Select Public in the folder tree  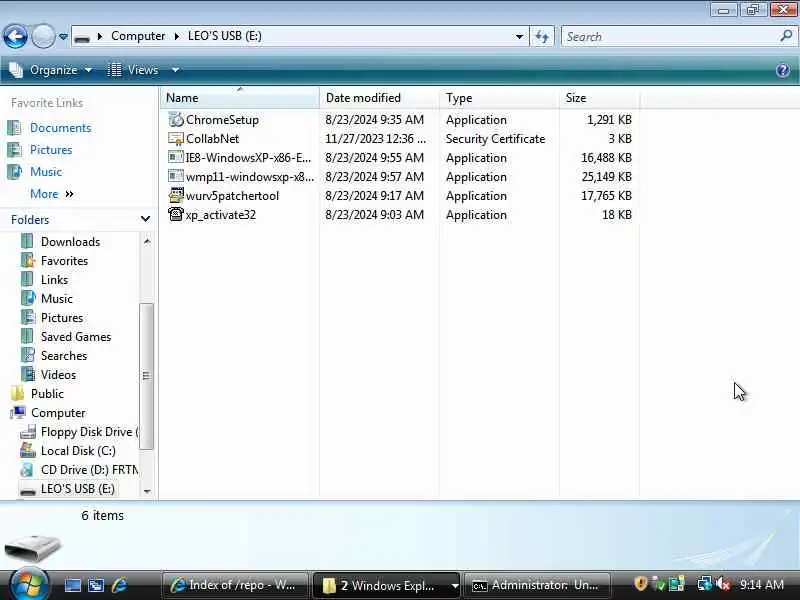[47, 394]
